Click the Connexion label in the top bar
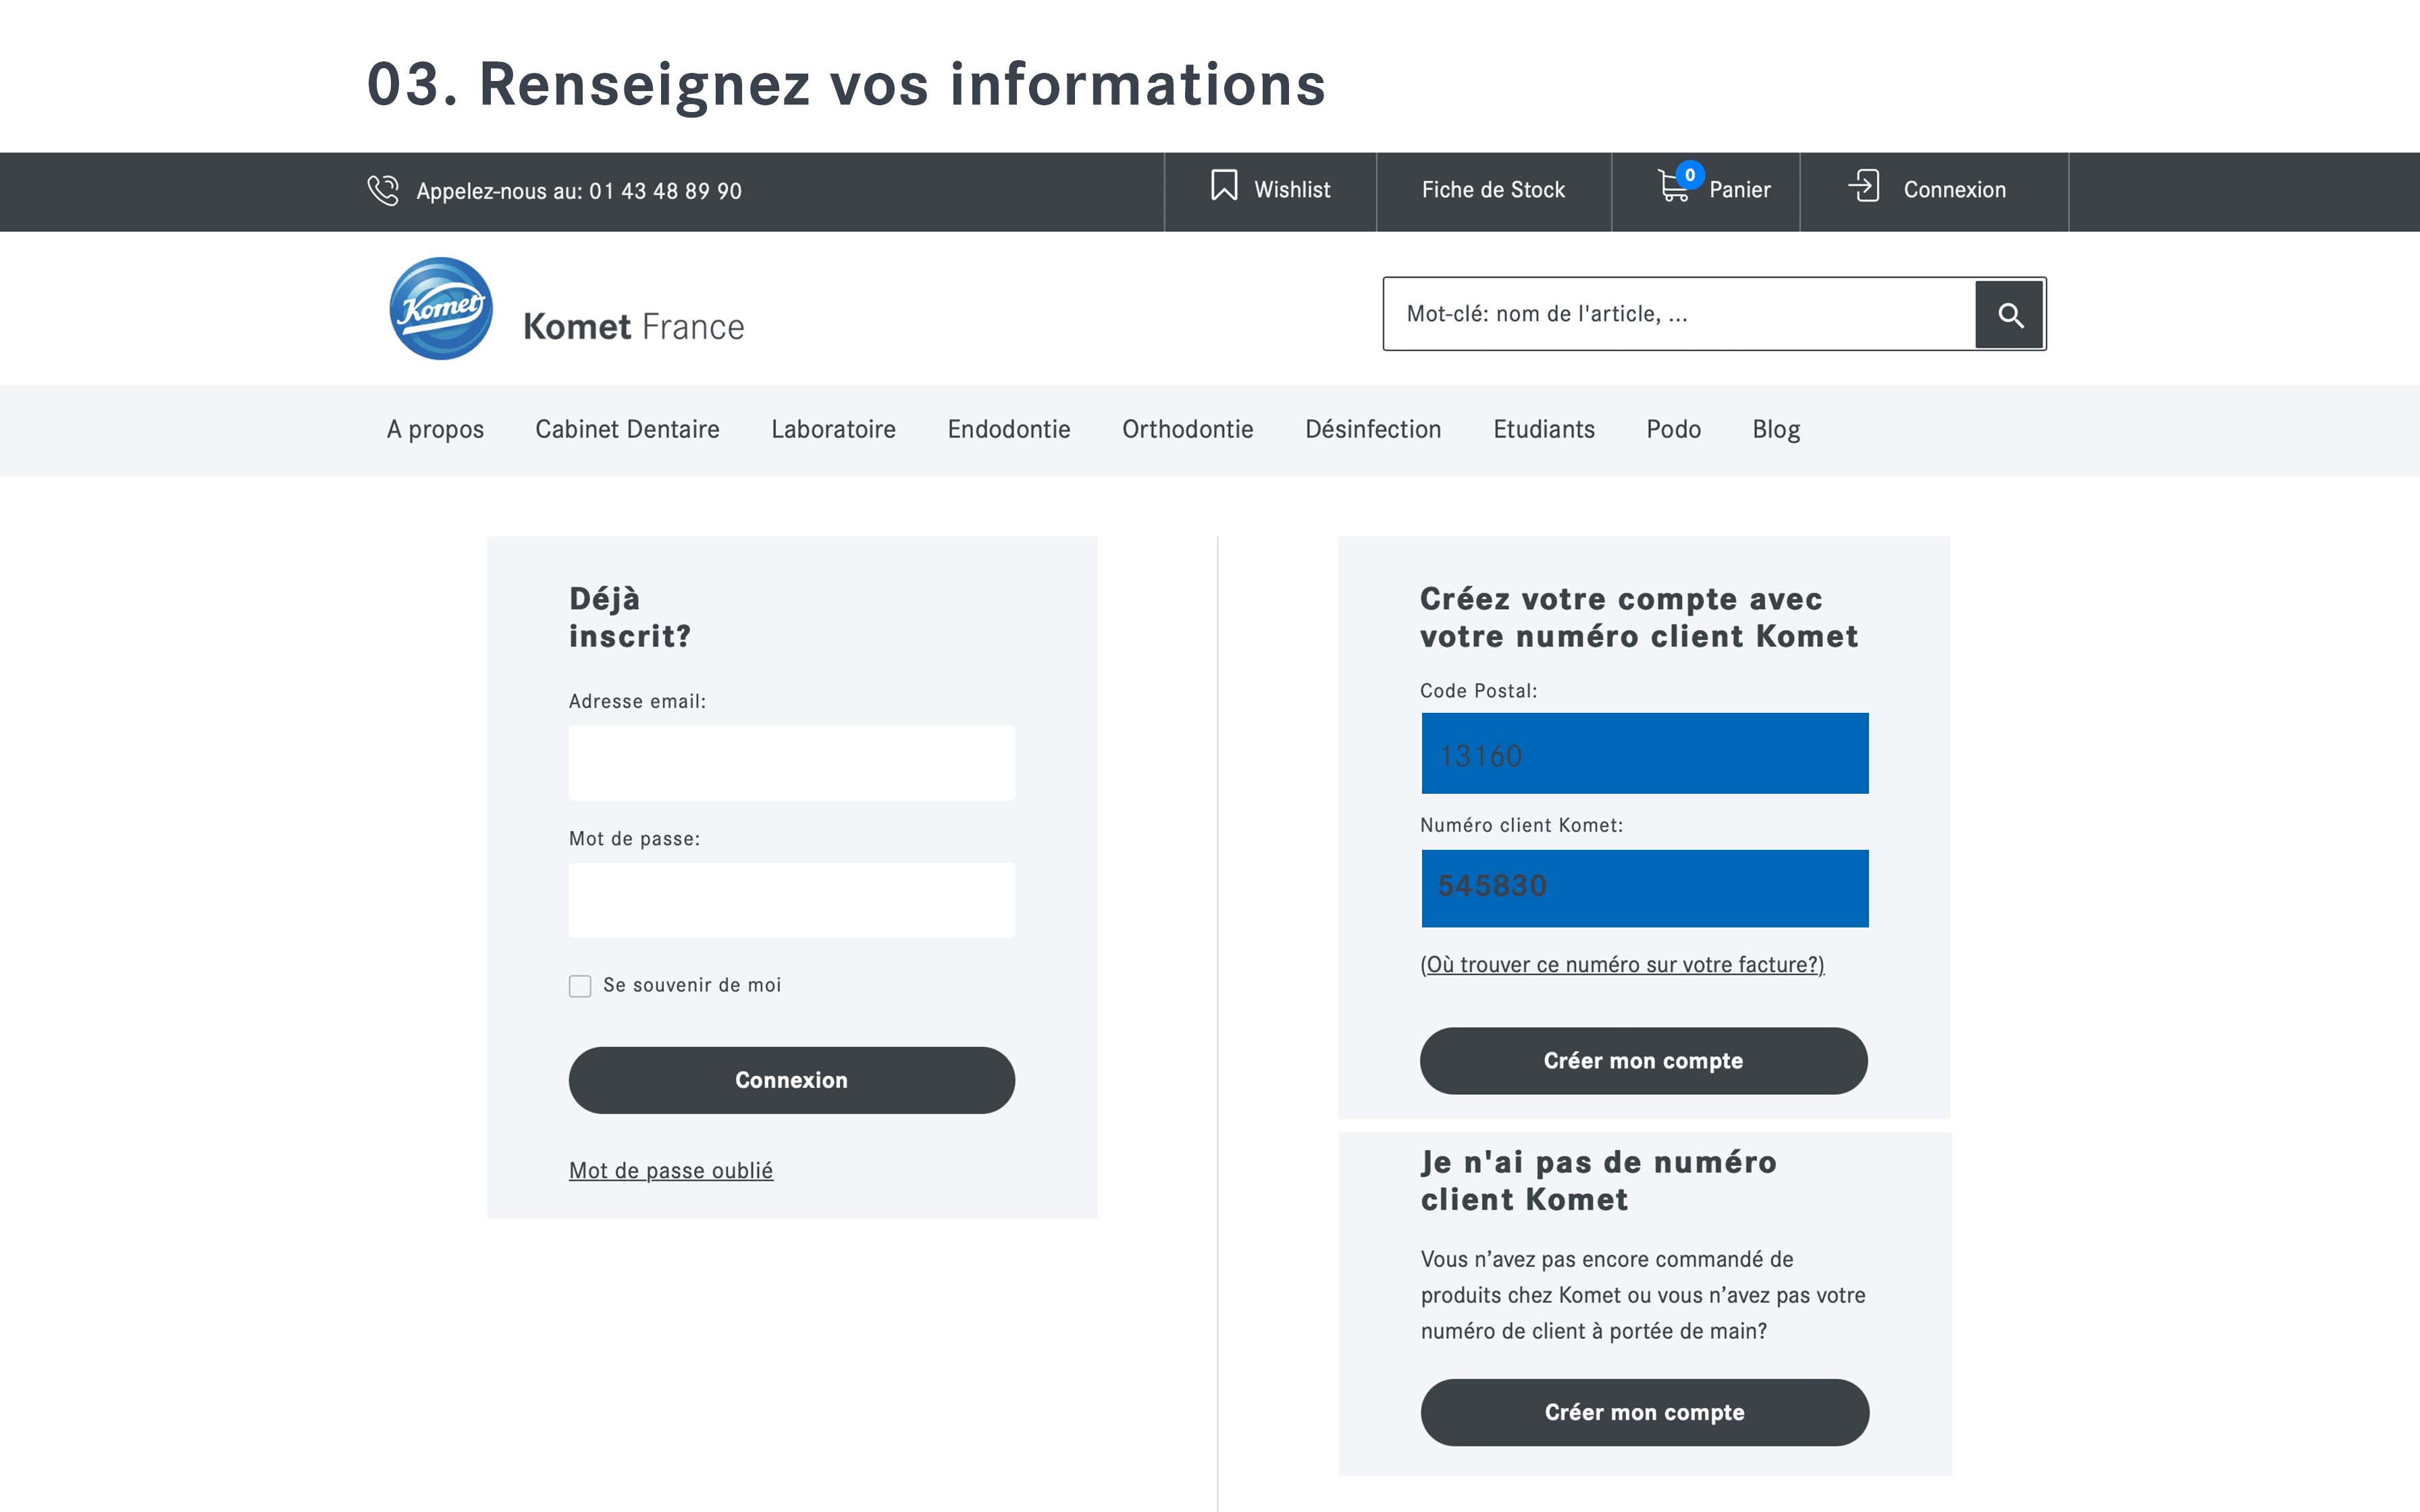Viewport: 2420px width, 1512px height. (x=1954, y=190)
